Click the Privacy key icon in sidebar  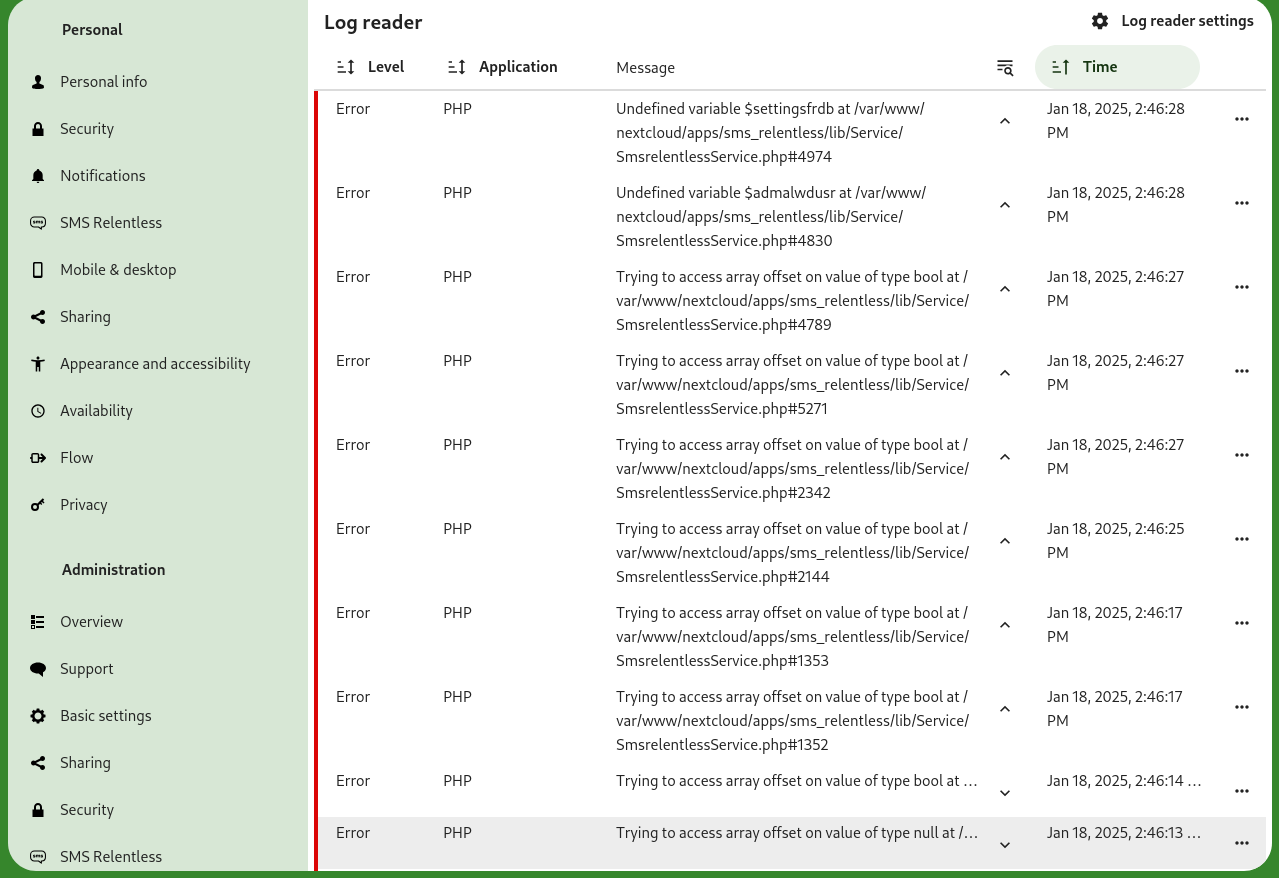(x=38, y=505)
